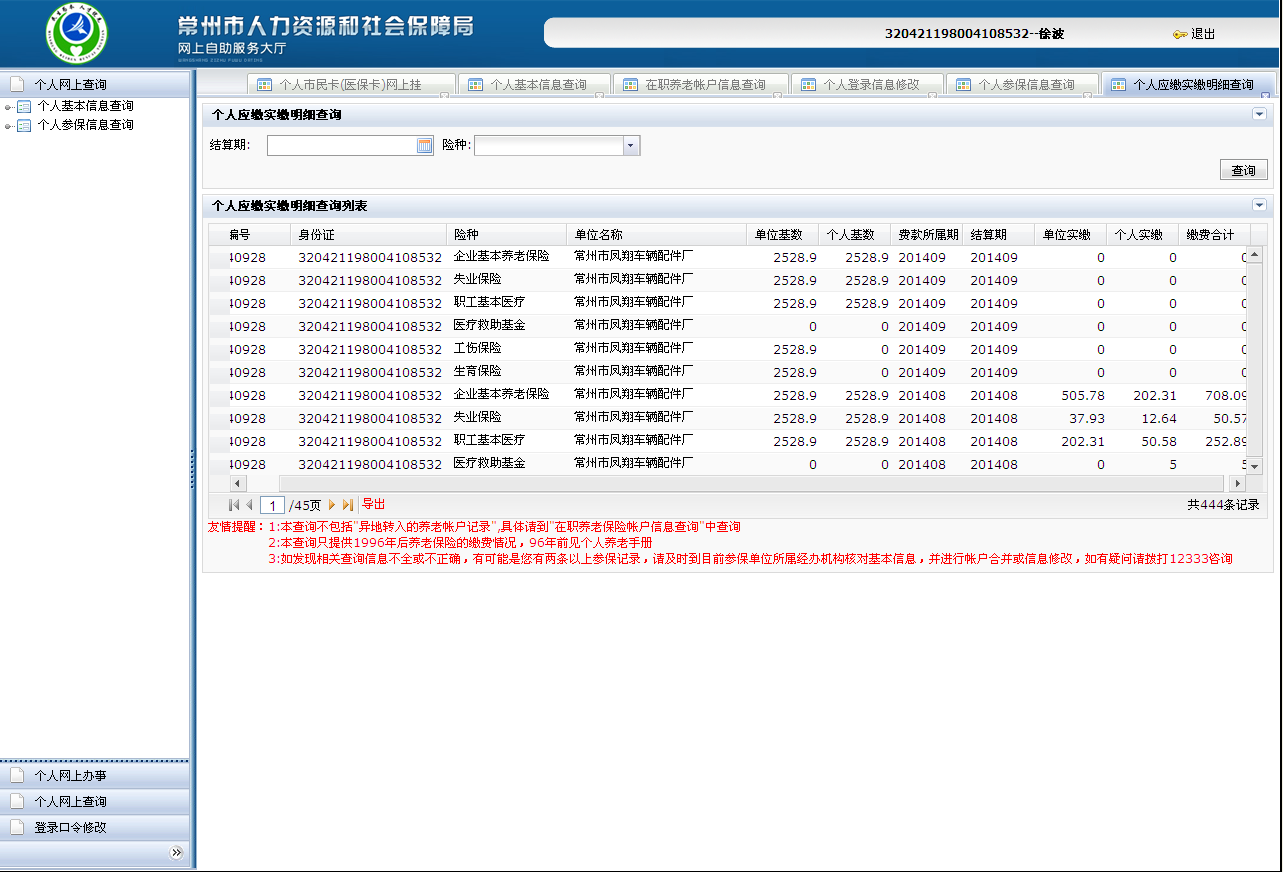Click the page icon of bottom 个人网上查询 panel
This screenshot has height=872, width=1284.
click(x=17, y=801)
